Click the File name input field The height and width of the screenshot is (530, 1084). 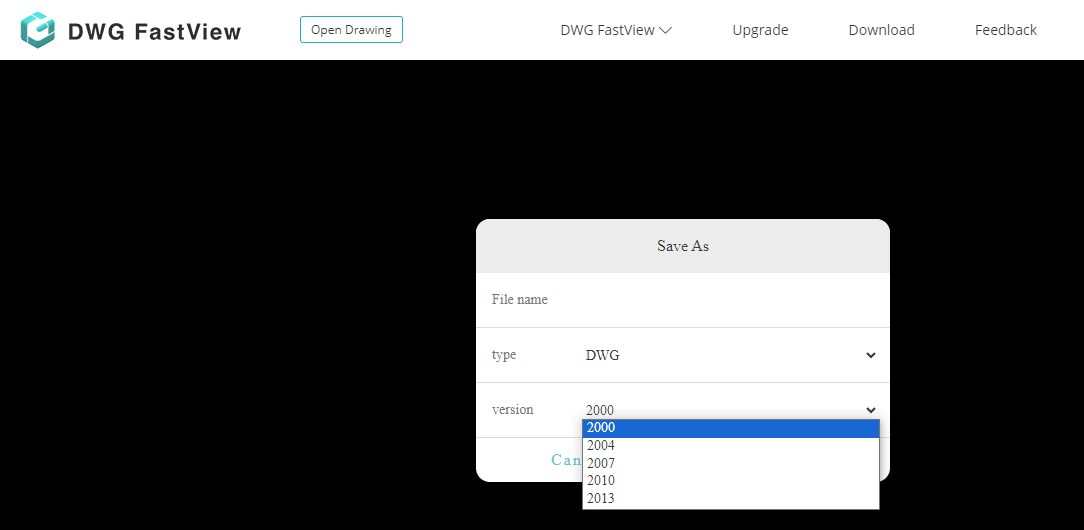coord(731,300)
